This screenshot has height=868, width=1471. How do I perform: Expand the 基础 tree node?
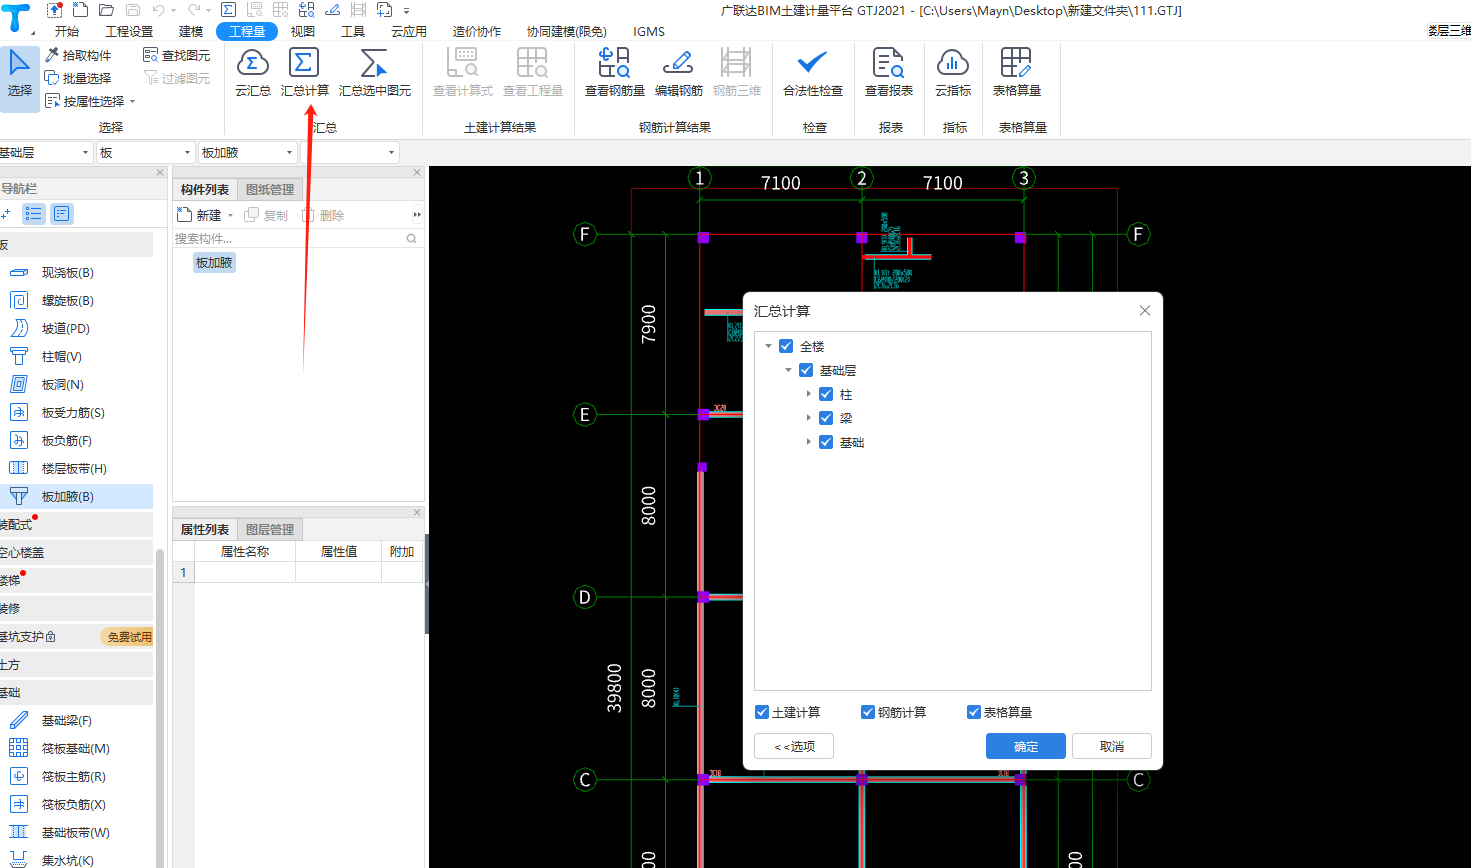[808, 442]
